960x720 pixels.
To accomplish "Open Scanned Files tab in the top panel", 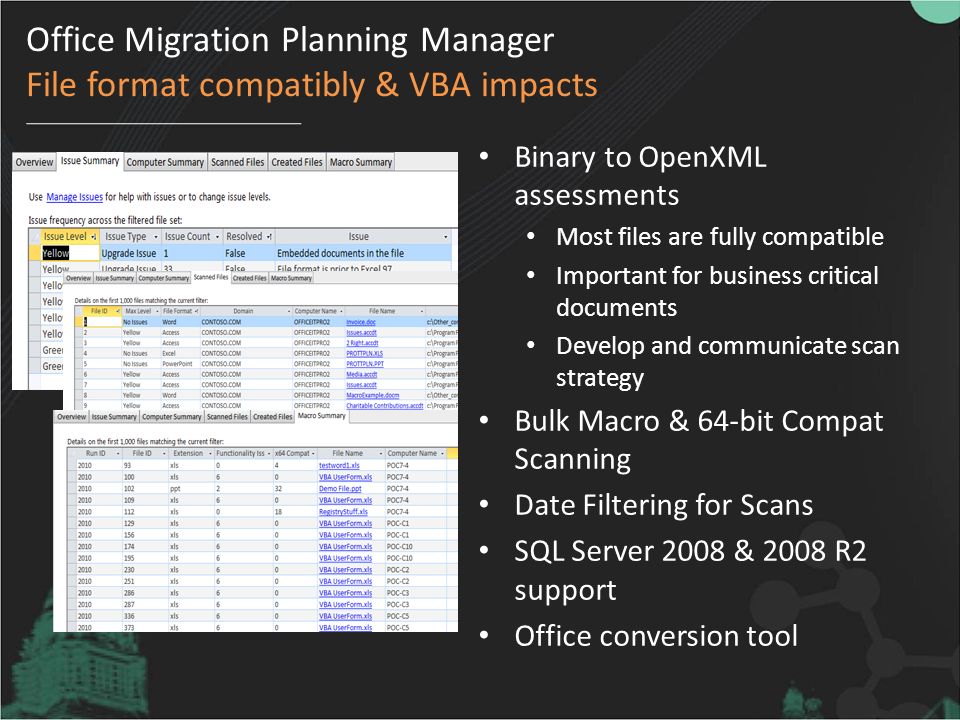I will [x=238, y=162].
